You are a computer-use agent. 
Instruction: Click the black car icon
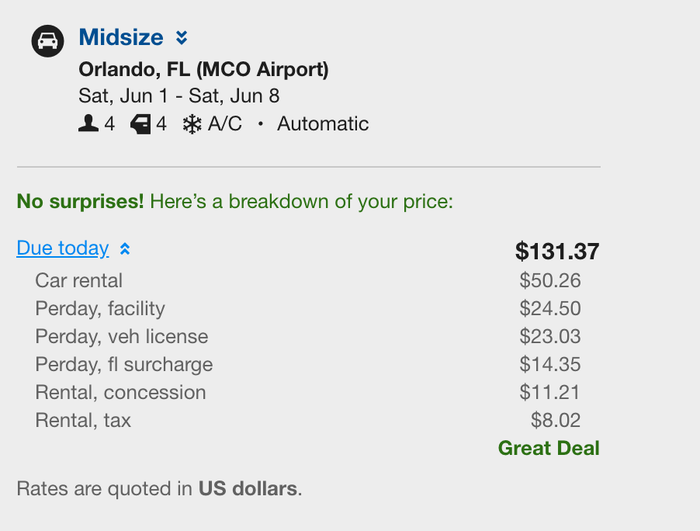pyautogui.click(x=48, y=41)
